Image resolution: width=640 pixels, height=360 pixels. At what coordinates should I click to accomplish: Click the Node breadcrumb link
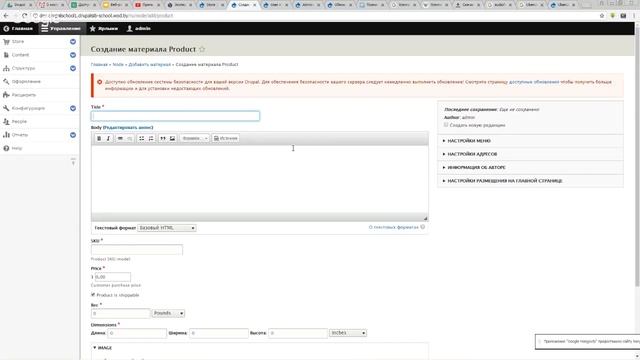pyautogui.click(x=118, y=64)
